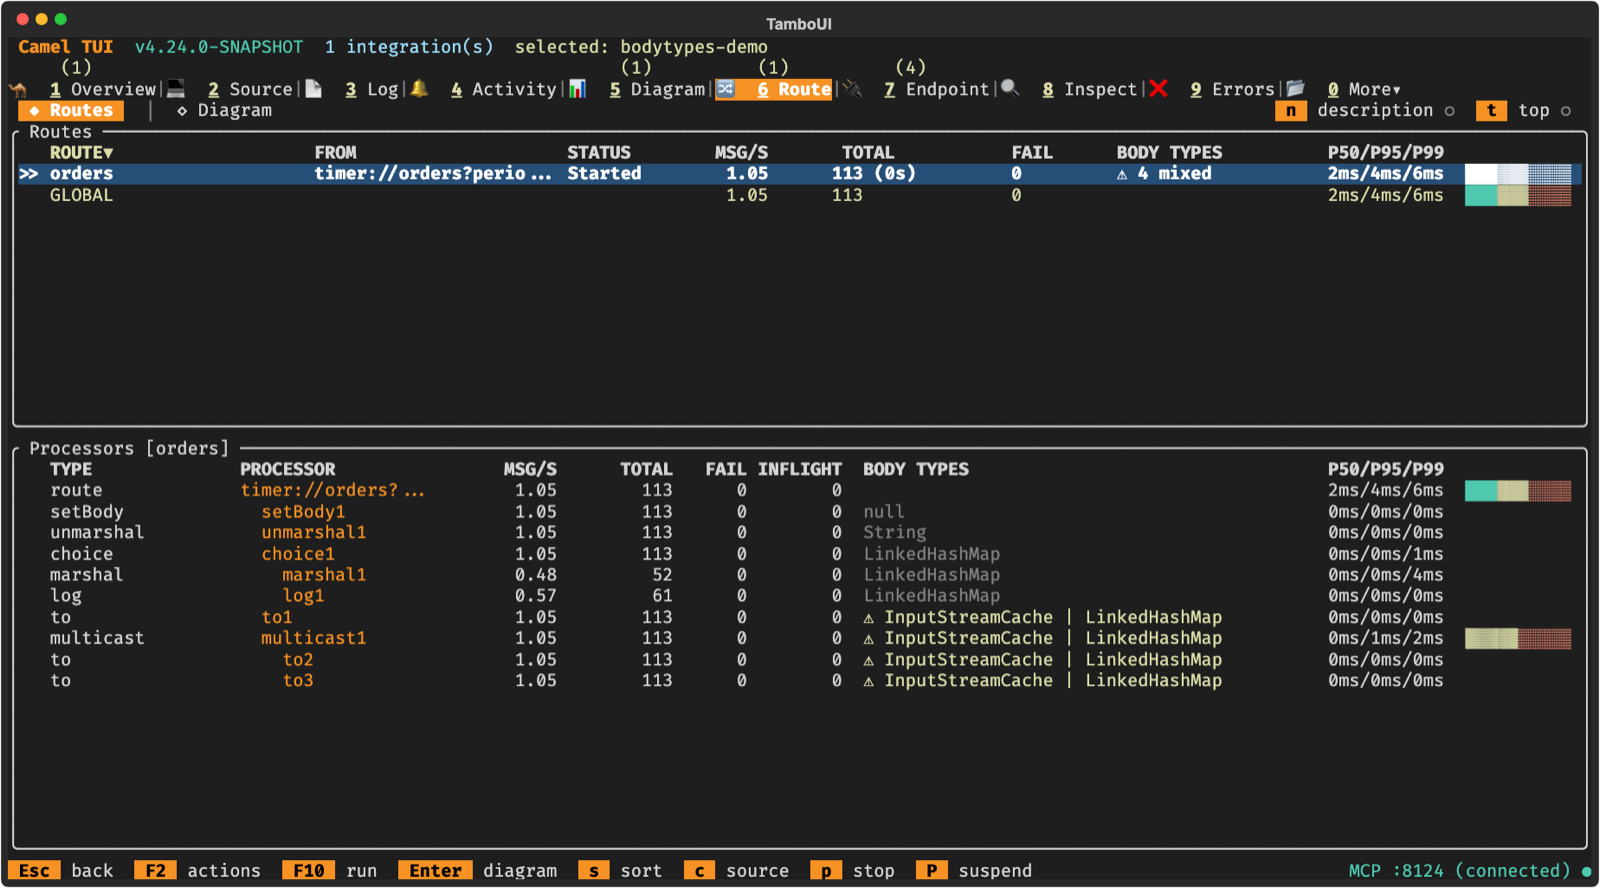1600x888 pixels.
Task: Click the setBody1 processor name
Action: point(303,512)
